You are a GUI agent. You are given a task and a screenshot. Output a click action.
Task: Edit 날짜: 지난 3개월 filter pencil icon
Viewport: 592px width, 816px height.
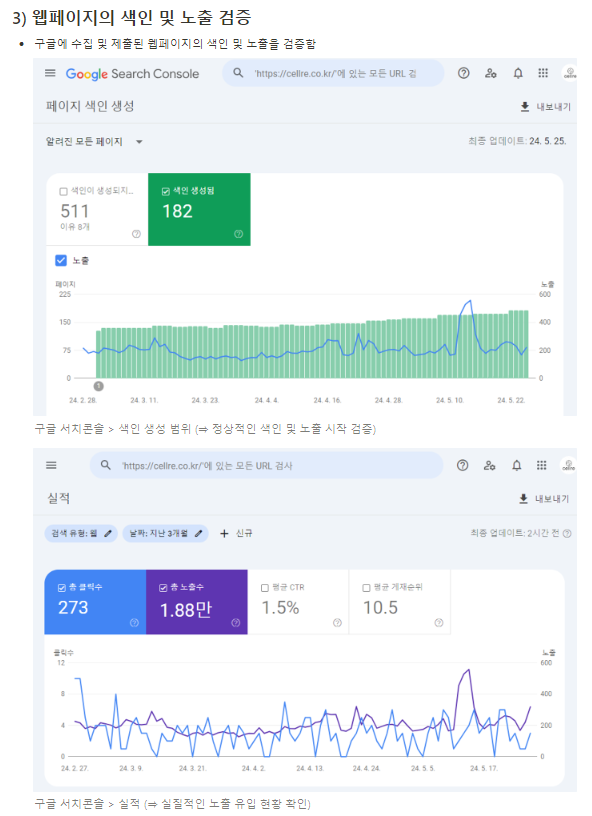coord(199,533)
